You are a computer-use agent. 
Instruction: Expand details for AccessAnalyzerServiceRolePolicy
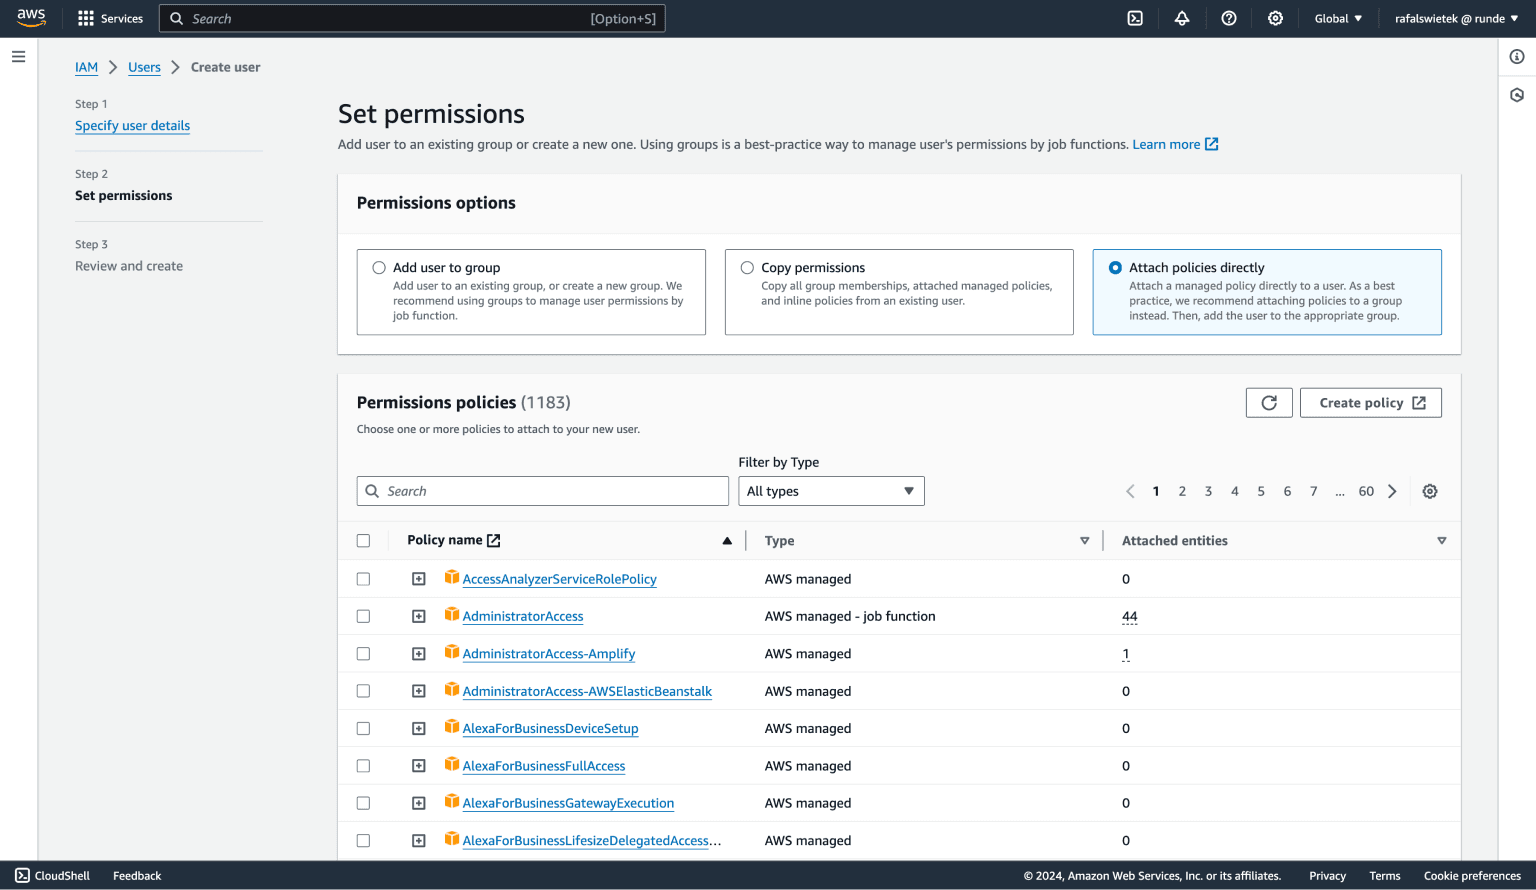tap(419, 578)
